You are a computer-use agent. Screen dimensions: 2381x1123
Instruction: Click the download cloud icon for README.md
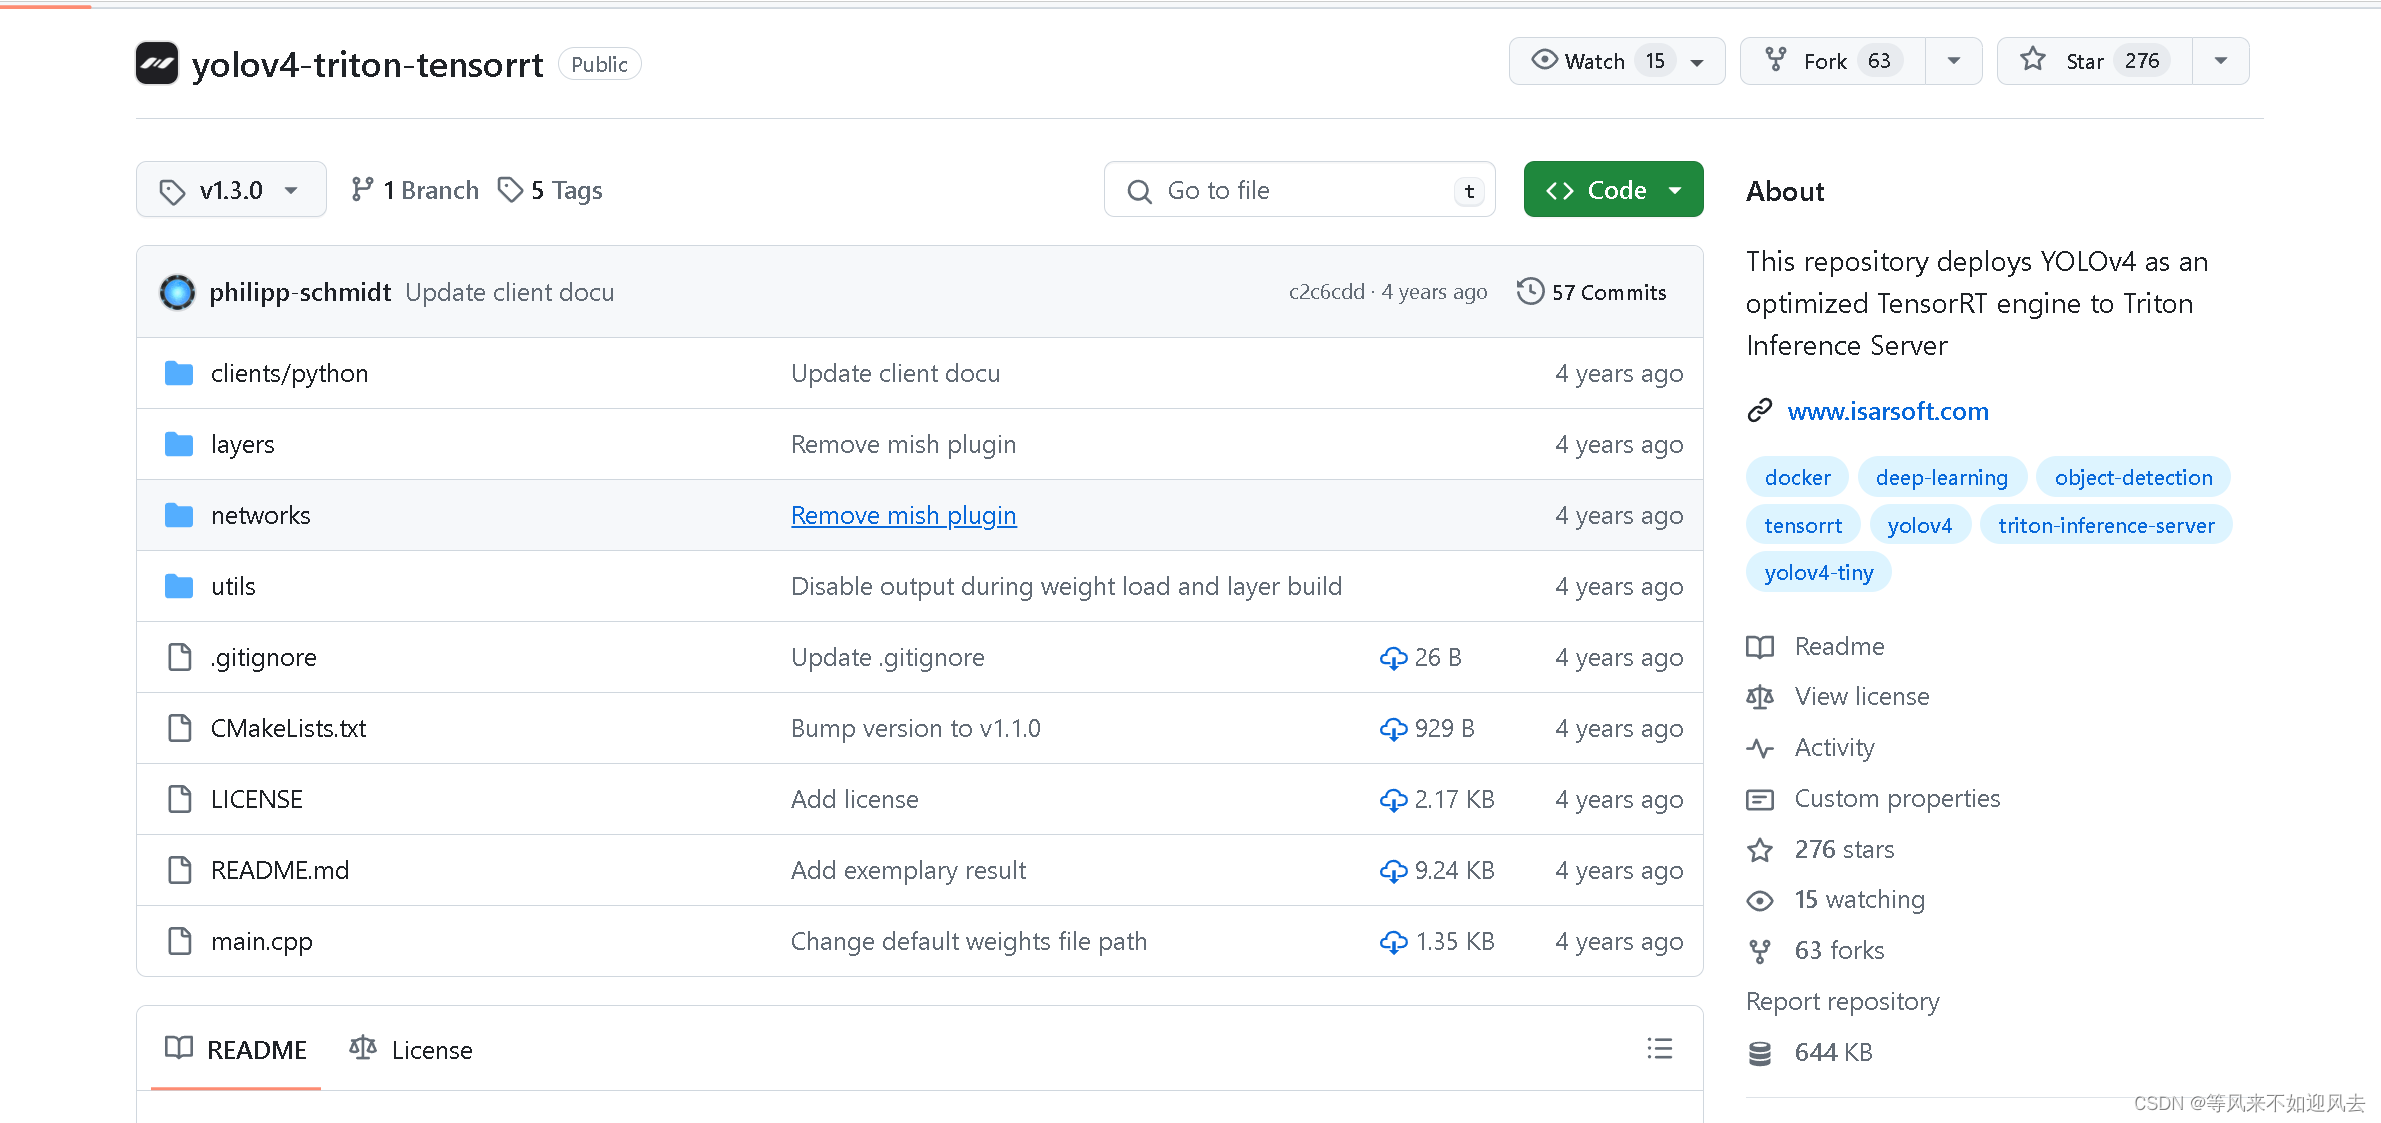[x=1393, y=871]
